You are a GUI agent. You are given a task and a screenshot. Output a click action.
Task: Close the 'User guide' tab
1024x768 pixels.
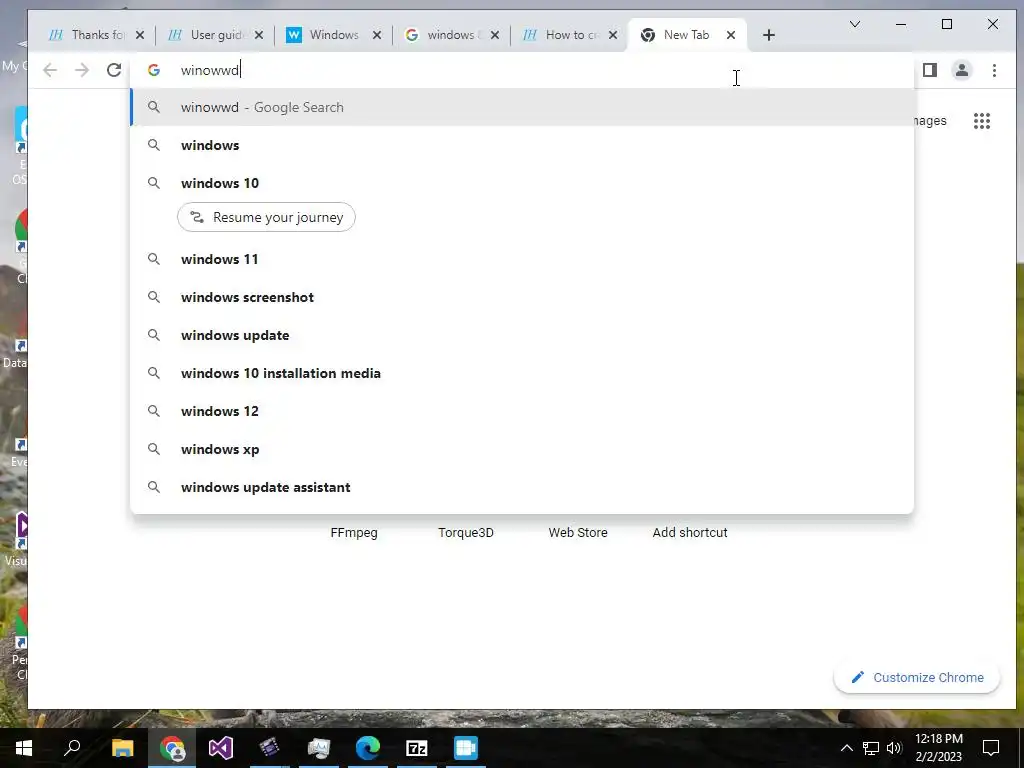click(259, 35)
